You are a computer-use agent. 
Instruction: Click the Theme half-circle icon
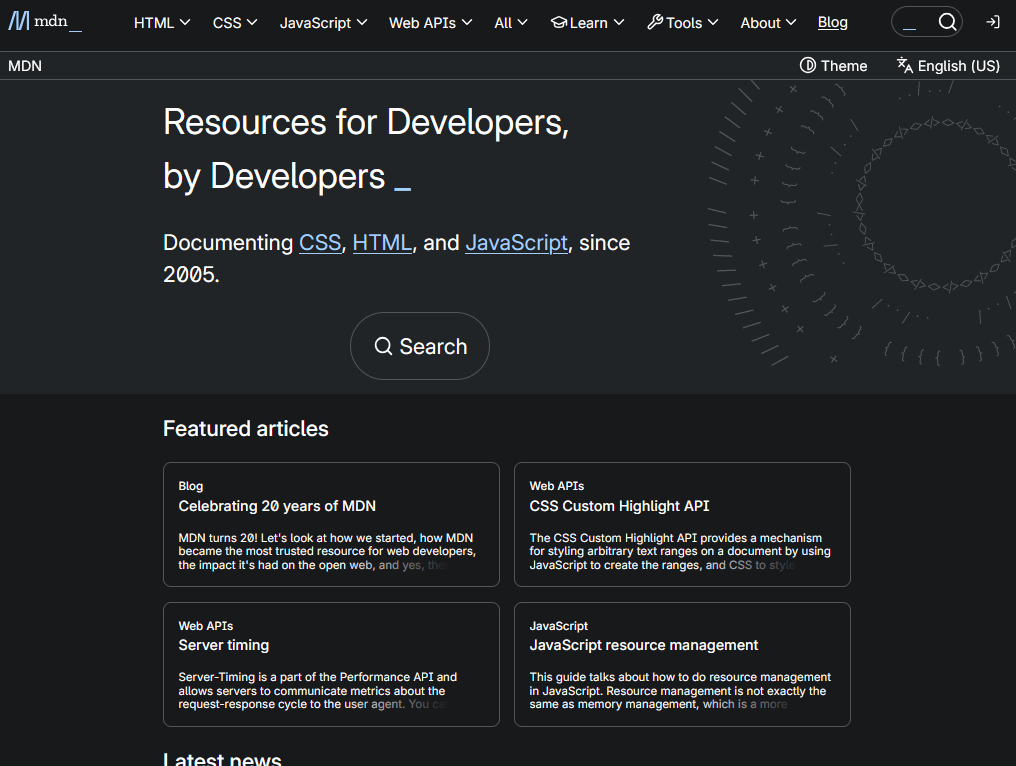pos(808,66)
